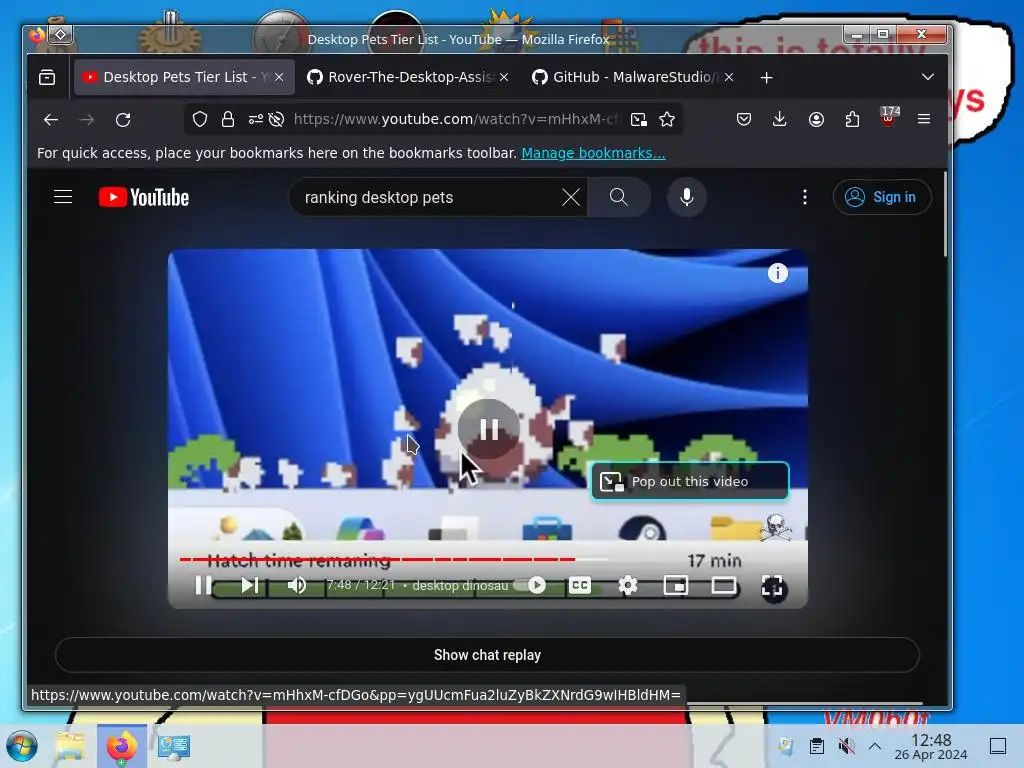Enter fullscreen video mode

point(773,586)
